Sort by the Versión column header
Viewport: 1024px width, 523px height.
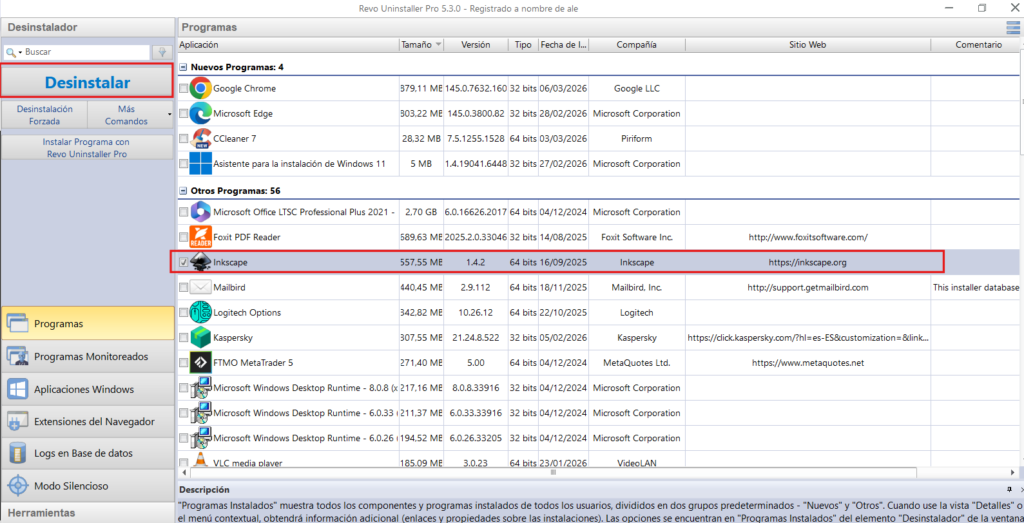tap(475, 45)
